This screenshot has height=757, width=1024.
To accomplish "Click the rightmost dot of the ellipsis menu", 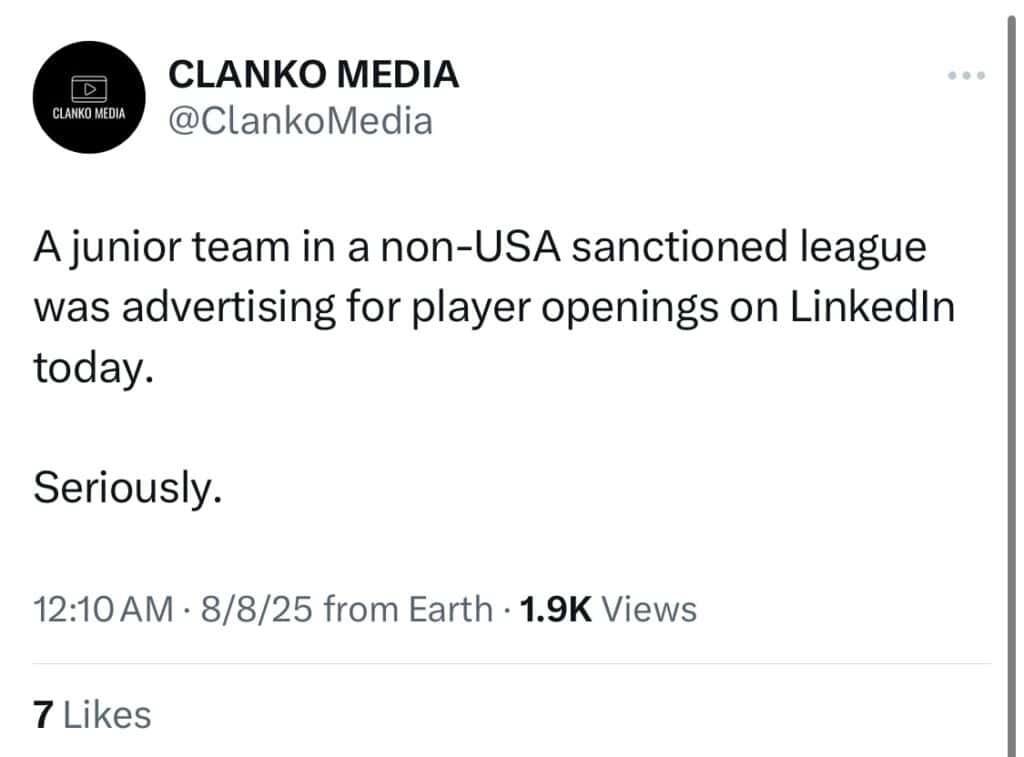I will 981,75.
